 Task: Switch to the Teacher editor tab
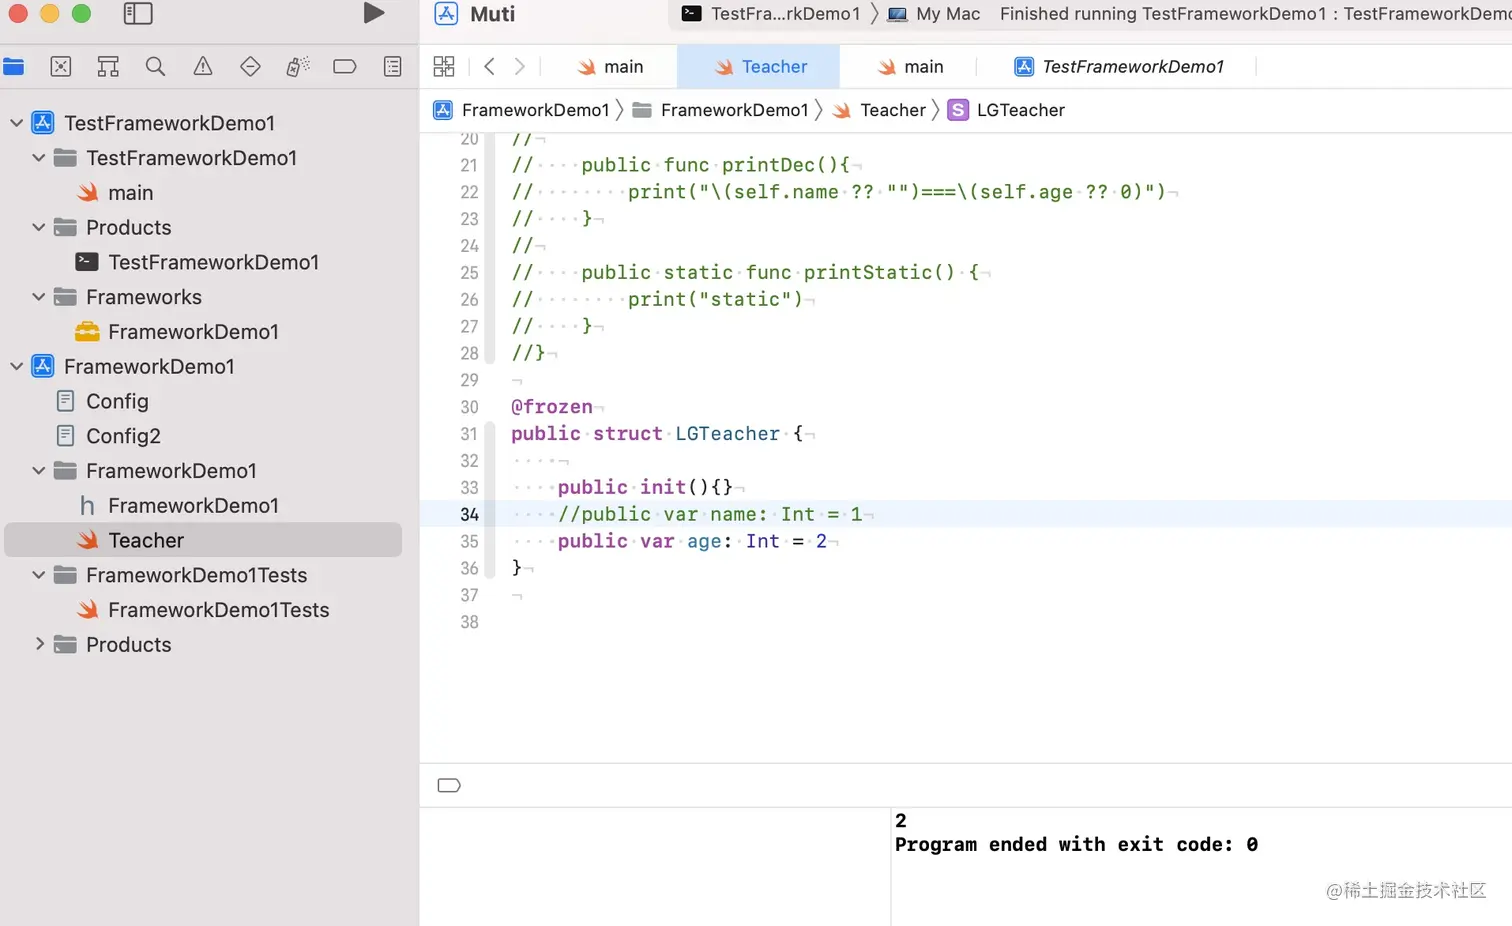pyautogui.click(x=760, y=67)
